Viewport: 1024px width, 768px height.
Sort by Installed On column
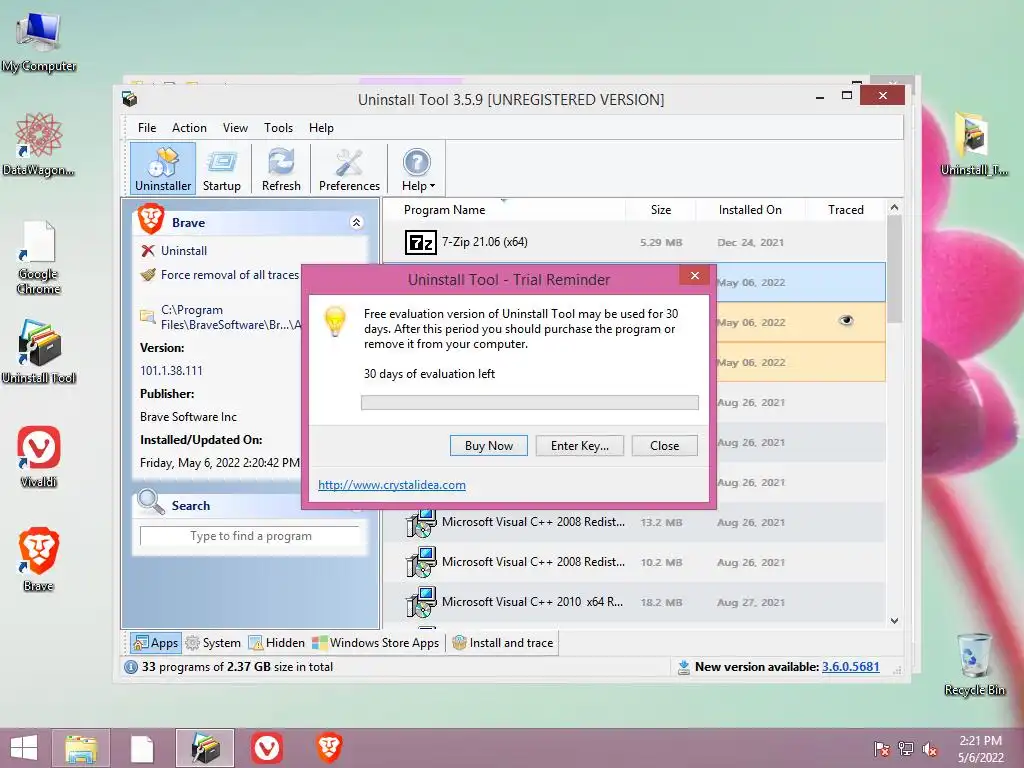click(750, 210)
